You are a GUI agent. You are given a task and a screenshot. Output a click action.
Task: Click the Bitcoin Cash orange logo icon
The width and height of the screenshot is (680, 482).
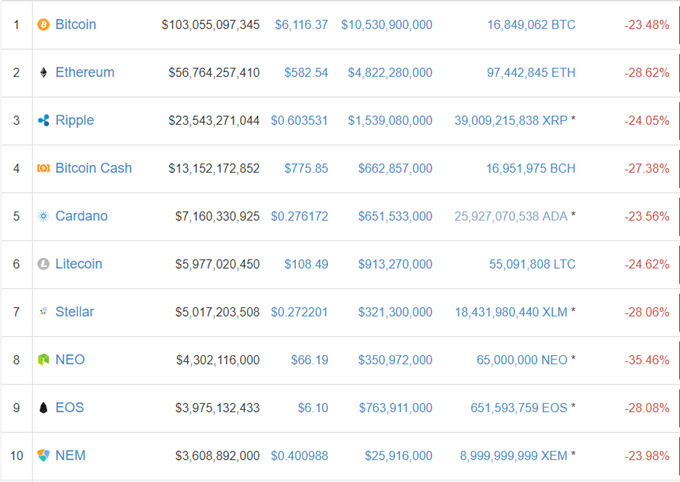[43, 168]
